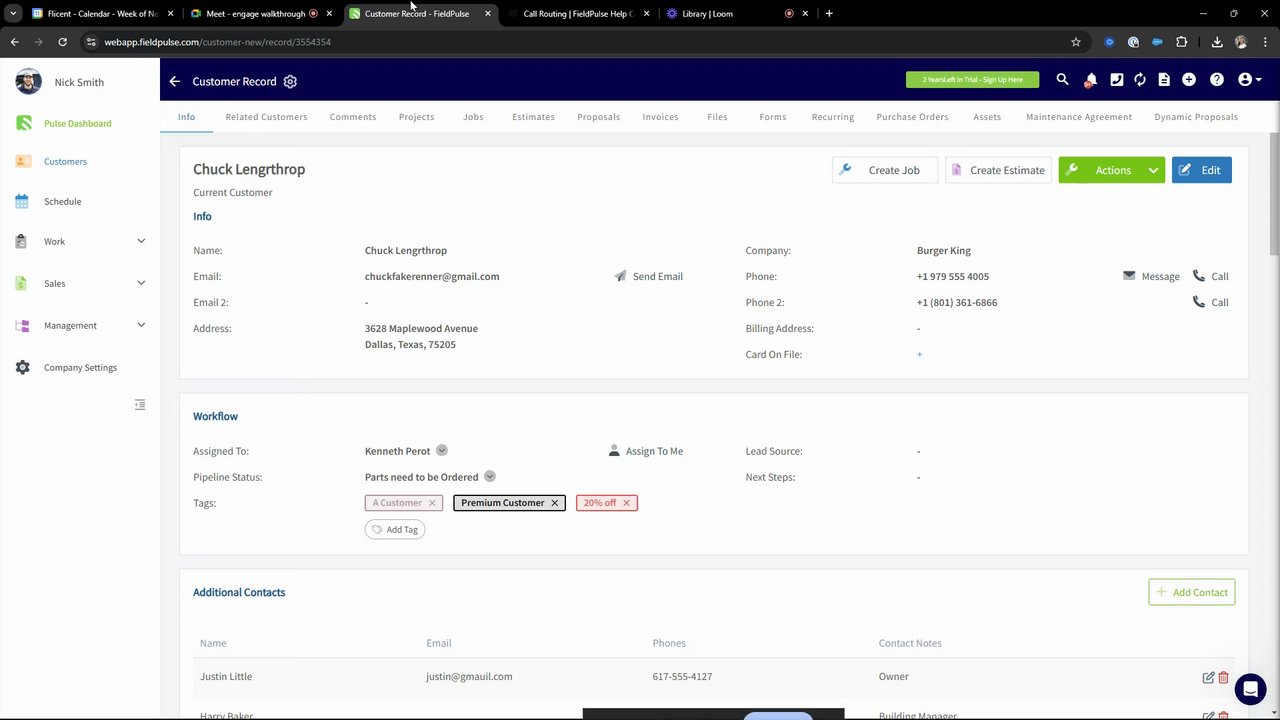Click the Add Tag button

395,530
